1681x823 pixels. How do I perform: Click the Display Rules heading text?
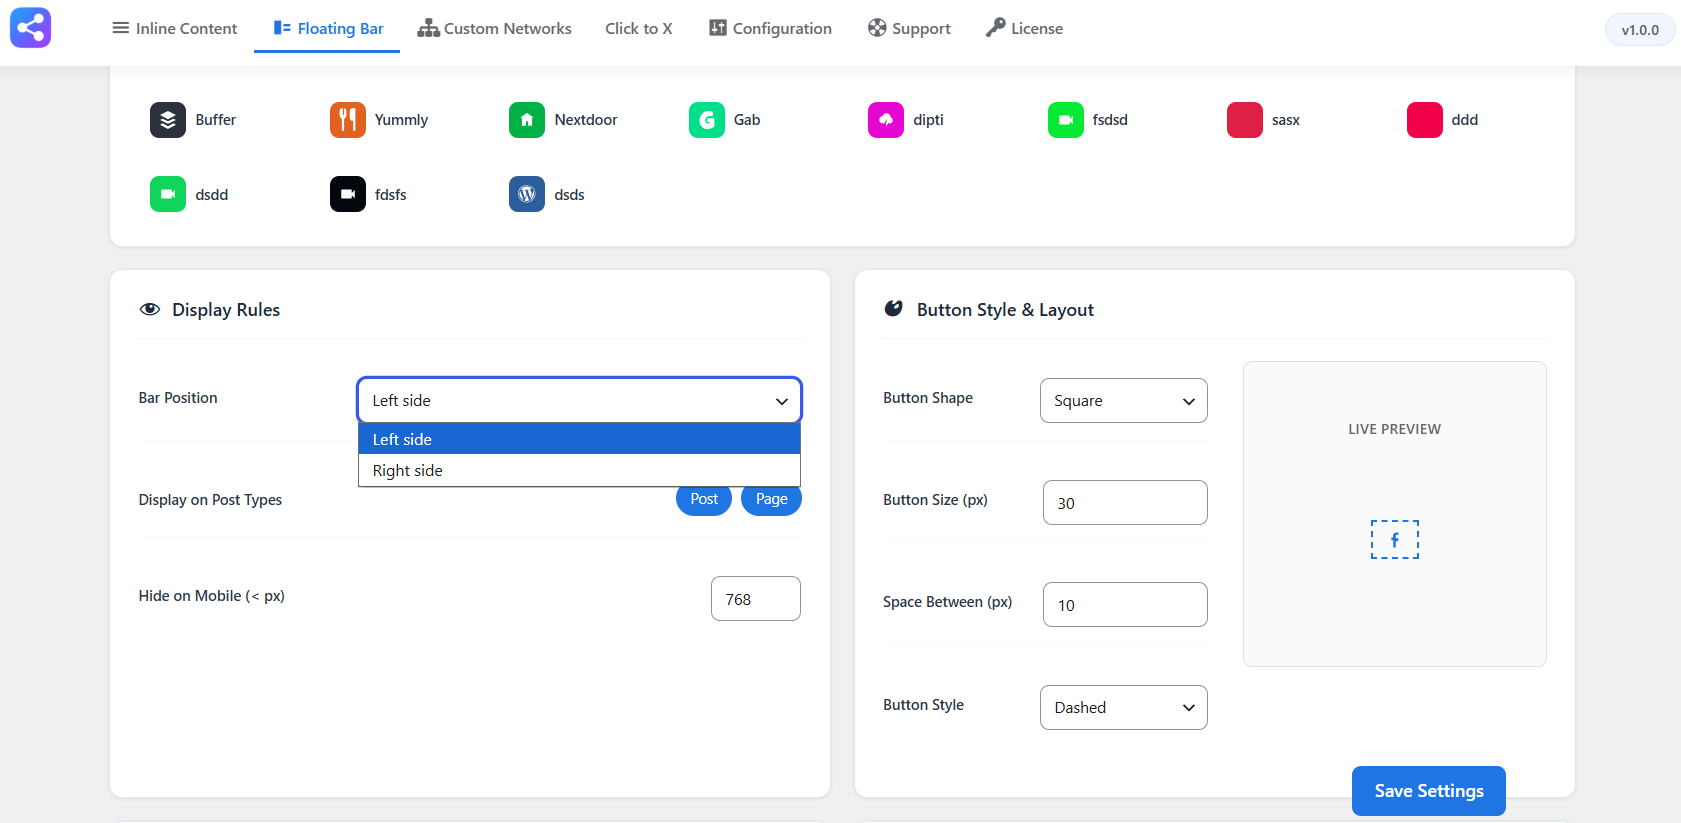pyautogui.click(x=226, y=310)
